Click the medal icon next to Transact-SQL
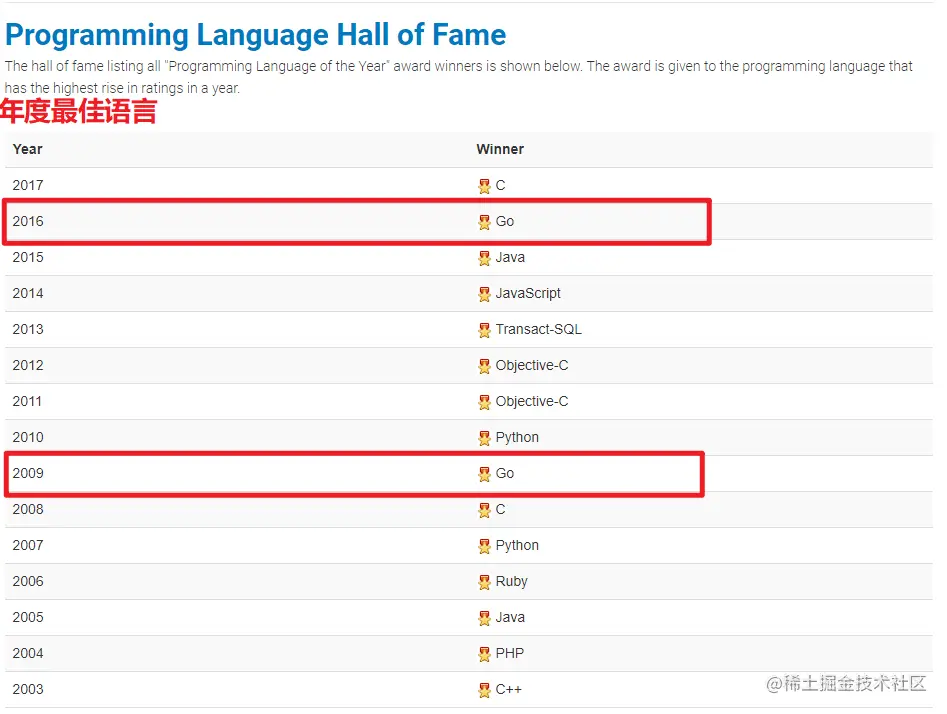The image size is (947, 714). click(484, 330)
